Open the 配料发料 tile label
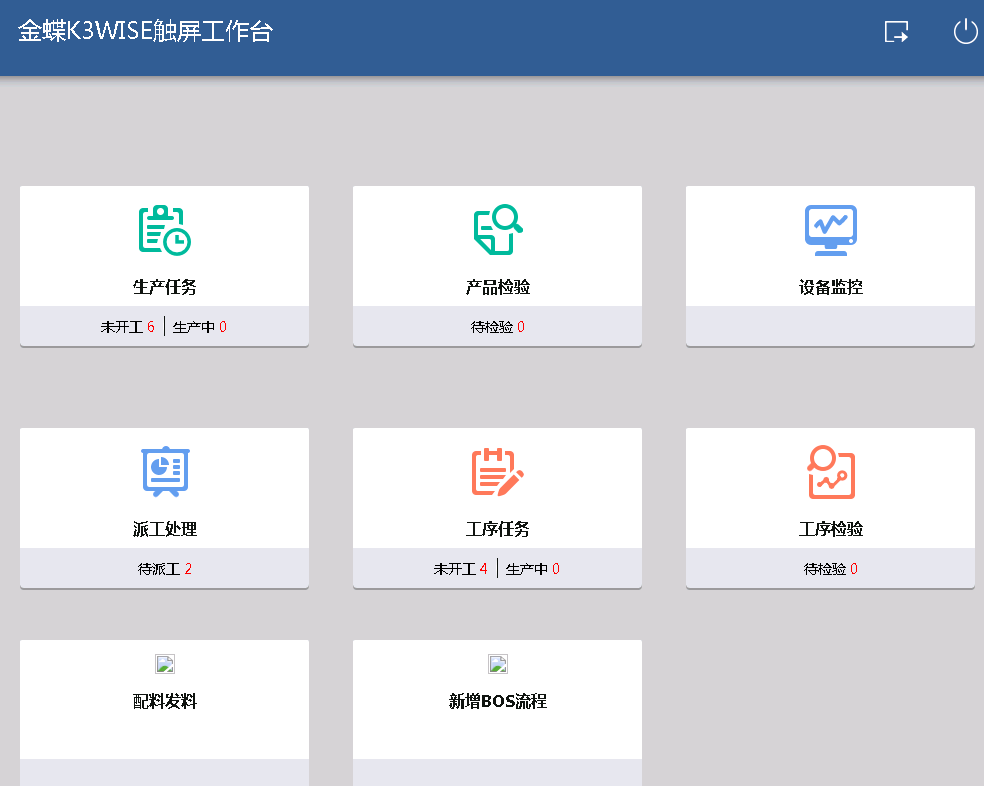This screenshot has height=786, width=984. (164, 702)
